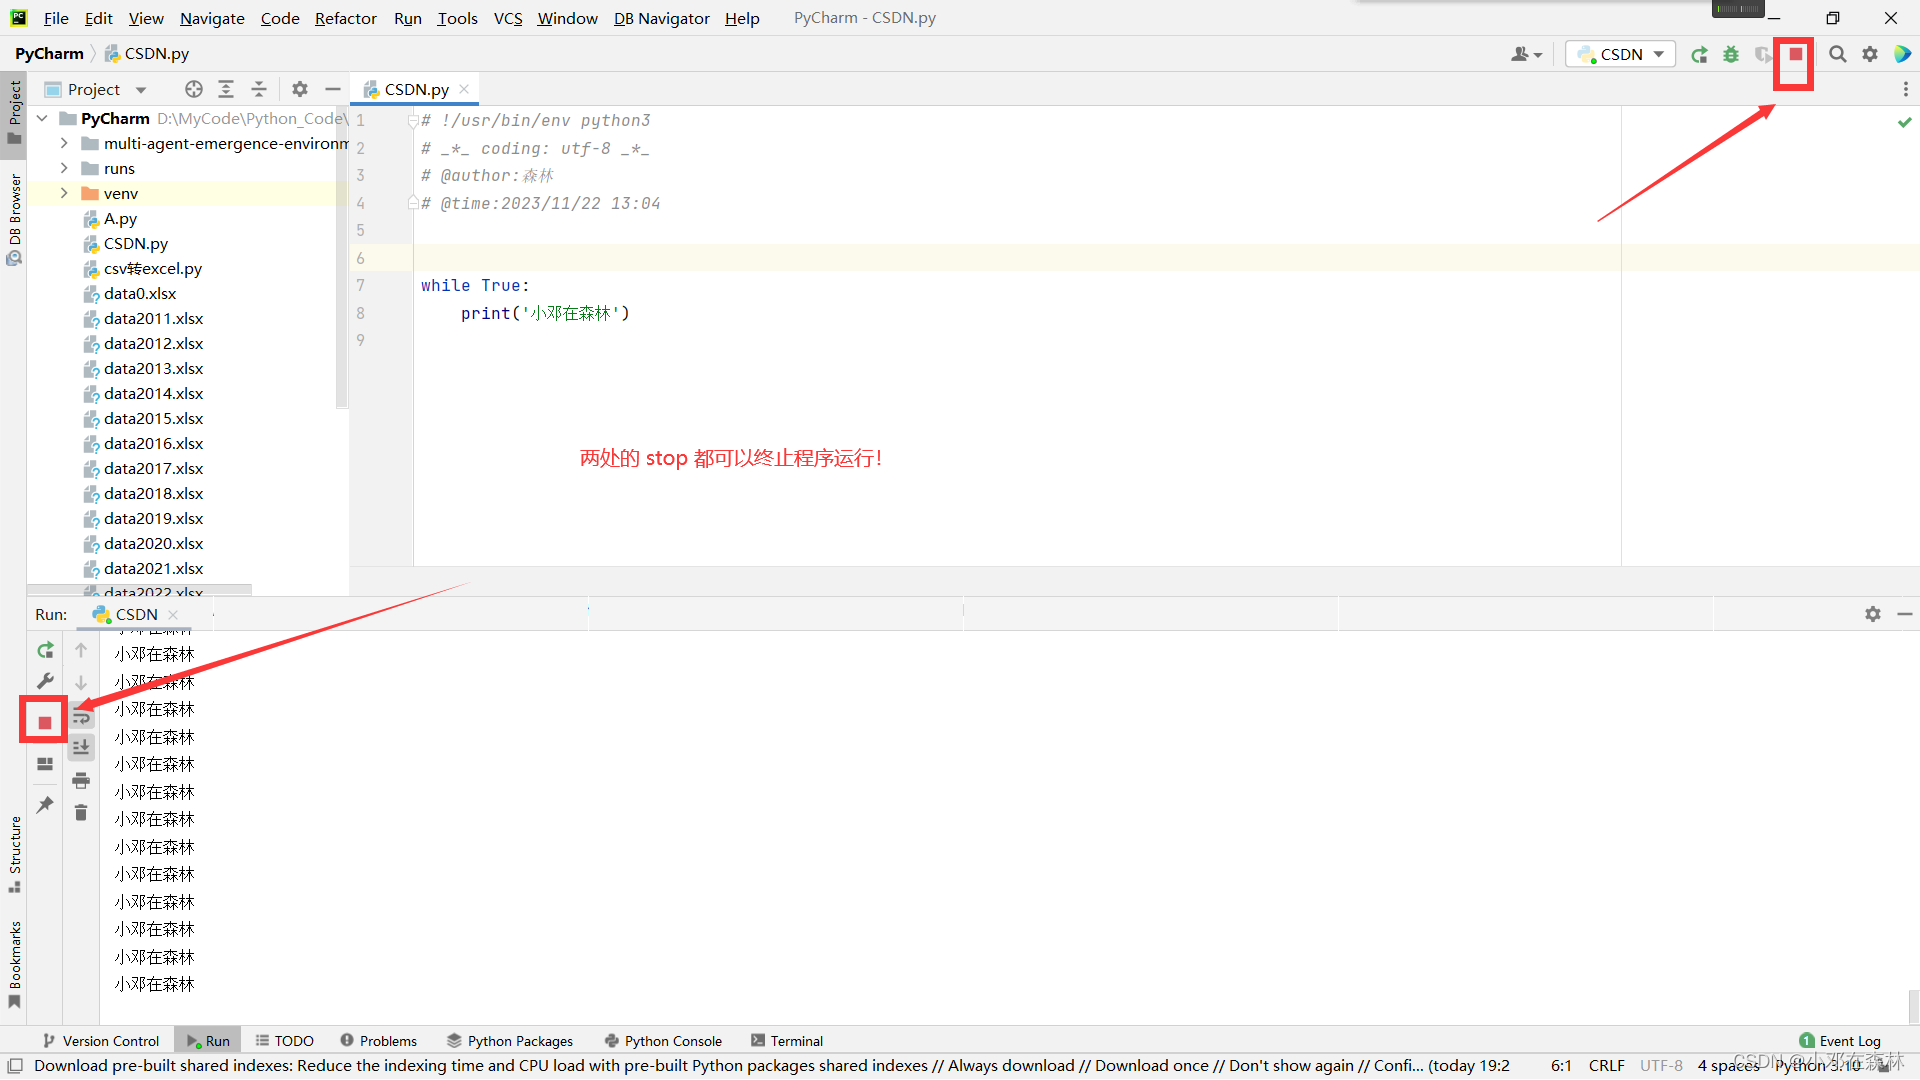
Task: Click the Soft-wrap output icon
Action: tap(82, 717)
